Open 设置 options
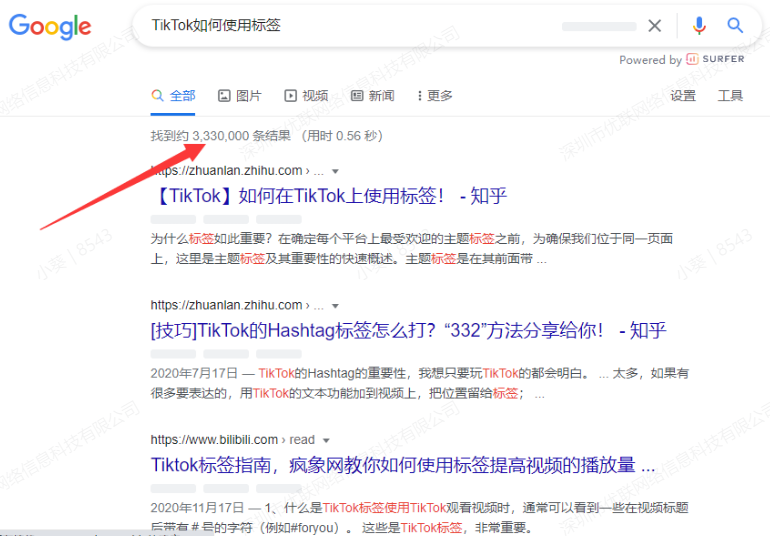This screenshot has height=536, width=770. [x=683, y=95]
